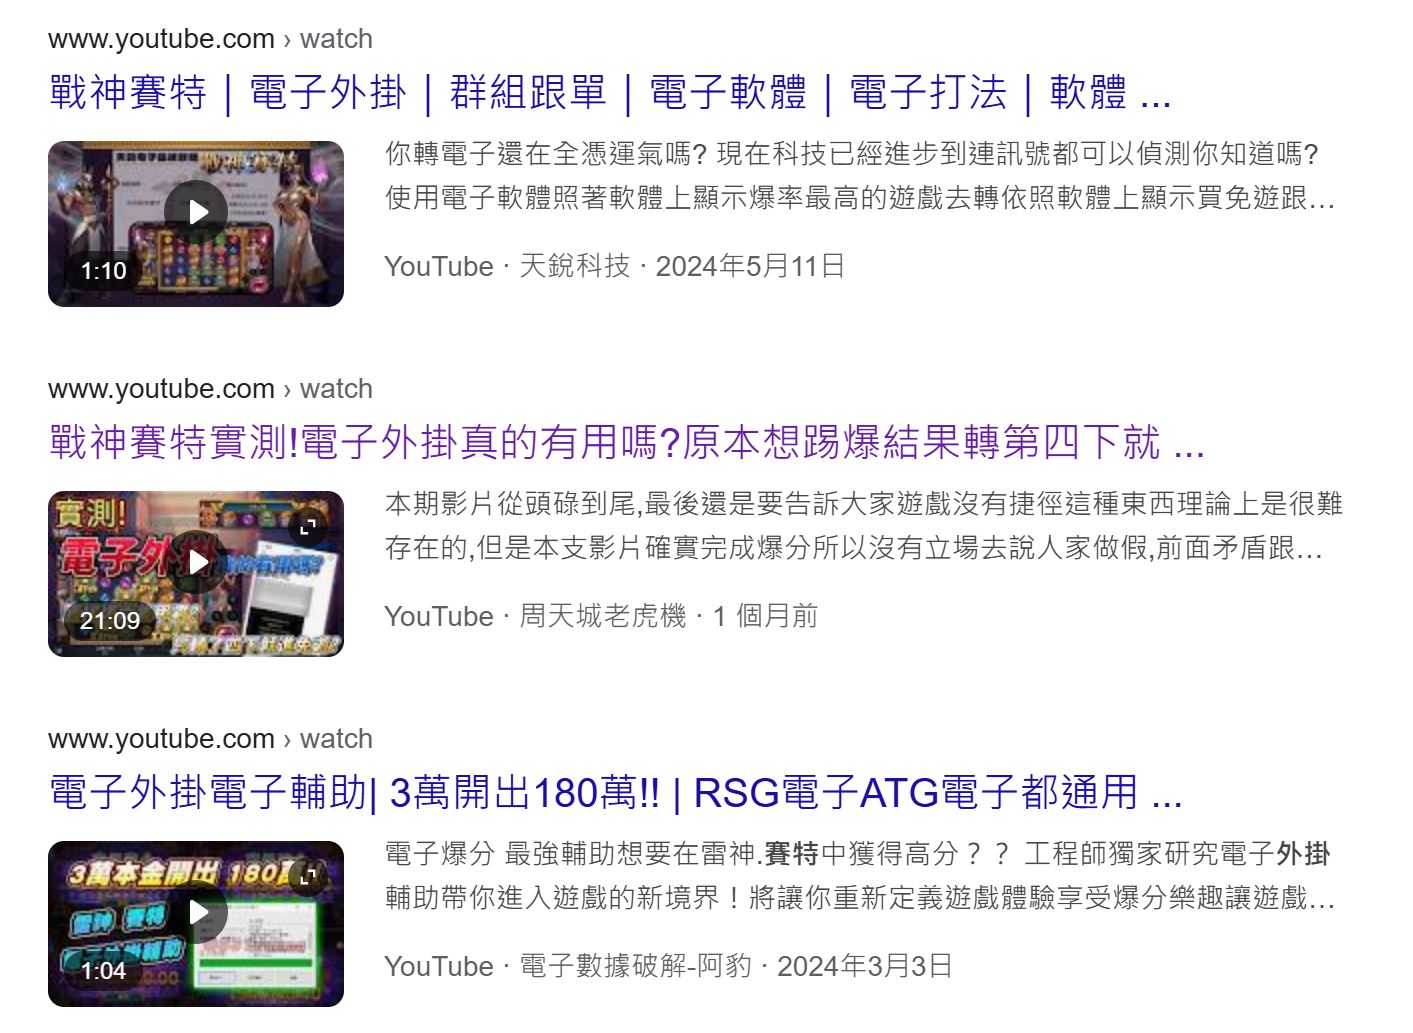Image resolution: width=1413 pixels, height=1033 pixels.
Task: Click youtube.com URL above 電子外掛電子輔助 result
Action: (210, 739)
